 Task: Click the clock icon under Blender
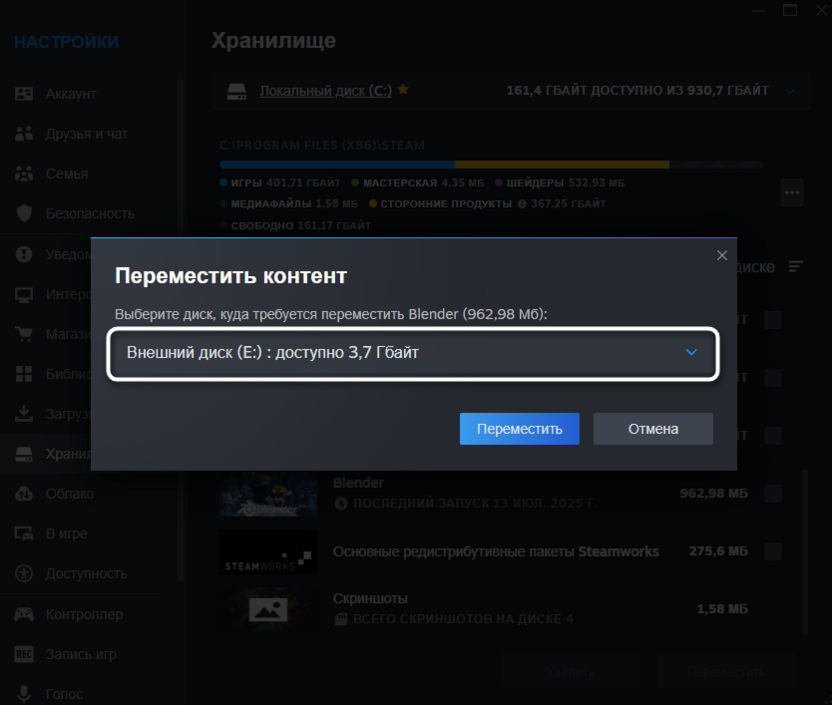341,503
